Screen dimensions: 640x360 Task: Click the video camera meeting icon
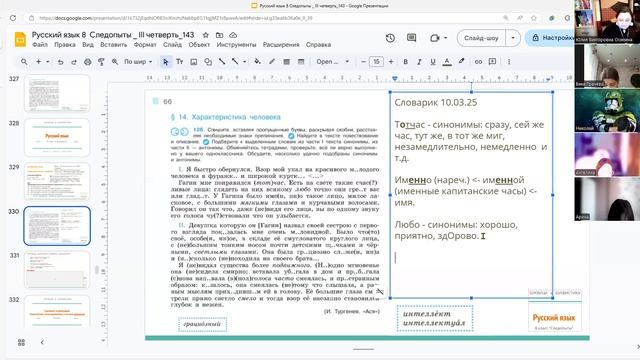[x=435, y=38]
